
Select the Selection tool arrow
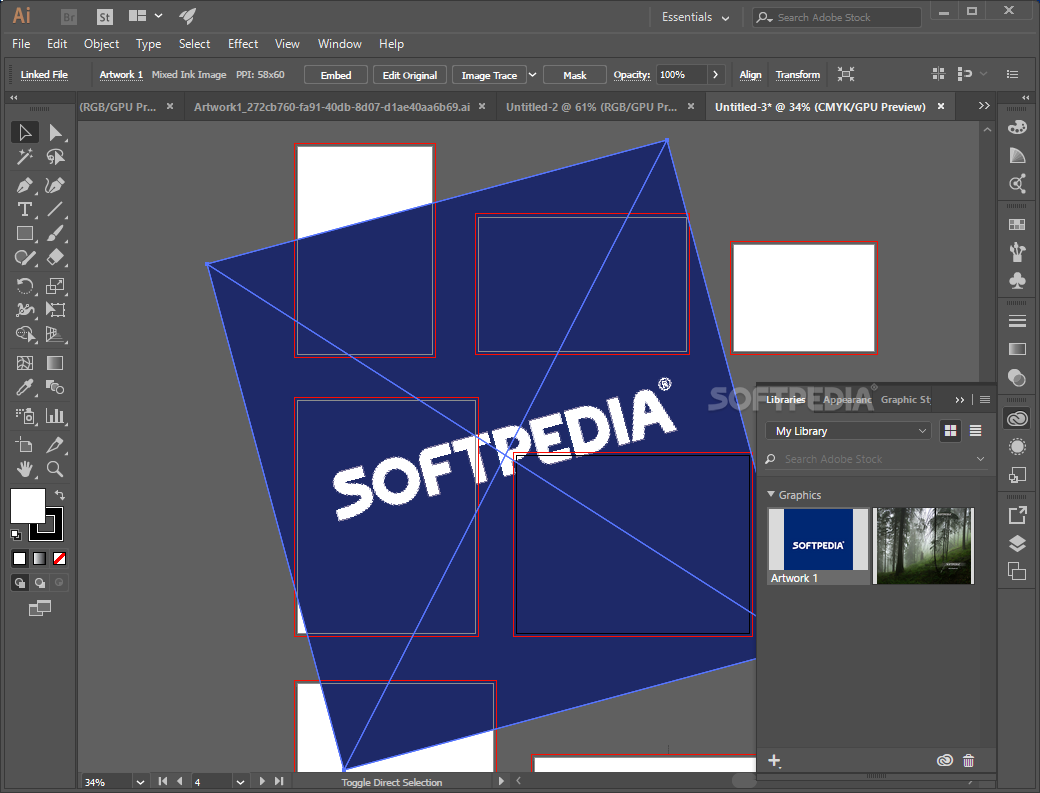[25, 133]
